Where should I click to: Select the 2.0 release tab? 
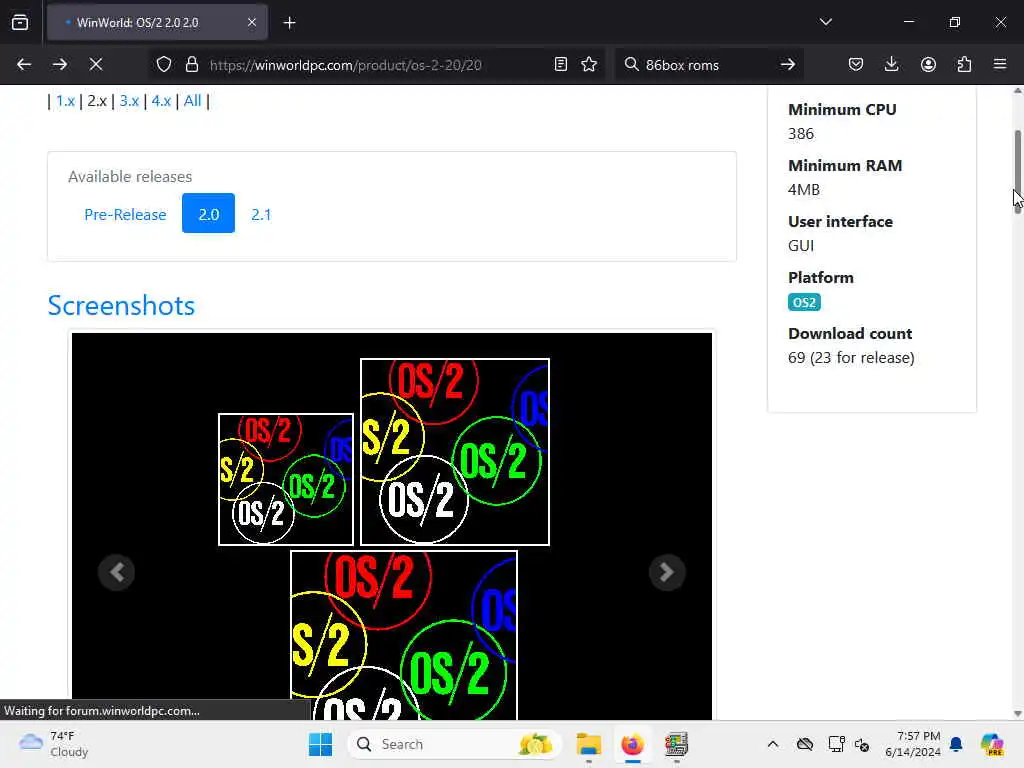click(208, 214)
